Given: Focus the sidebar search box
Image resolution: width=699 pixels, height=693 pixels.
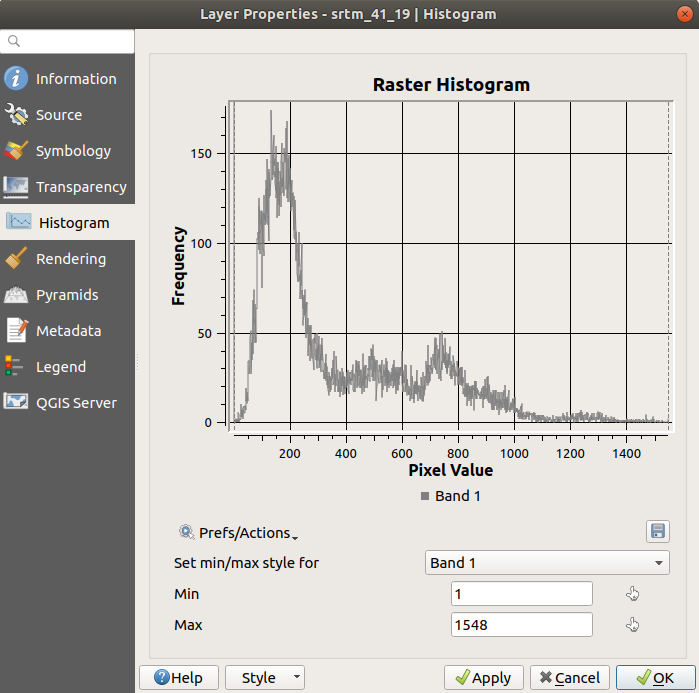Looking at the screenshot, I should [x=75, y=41].
